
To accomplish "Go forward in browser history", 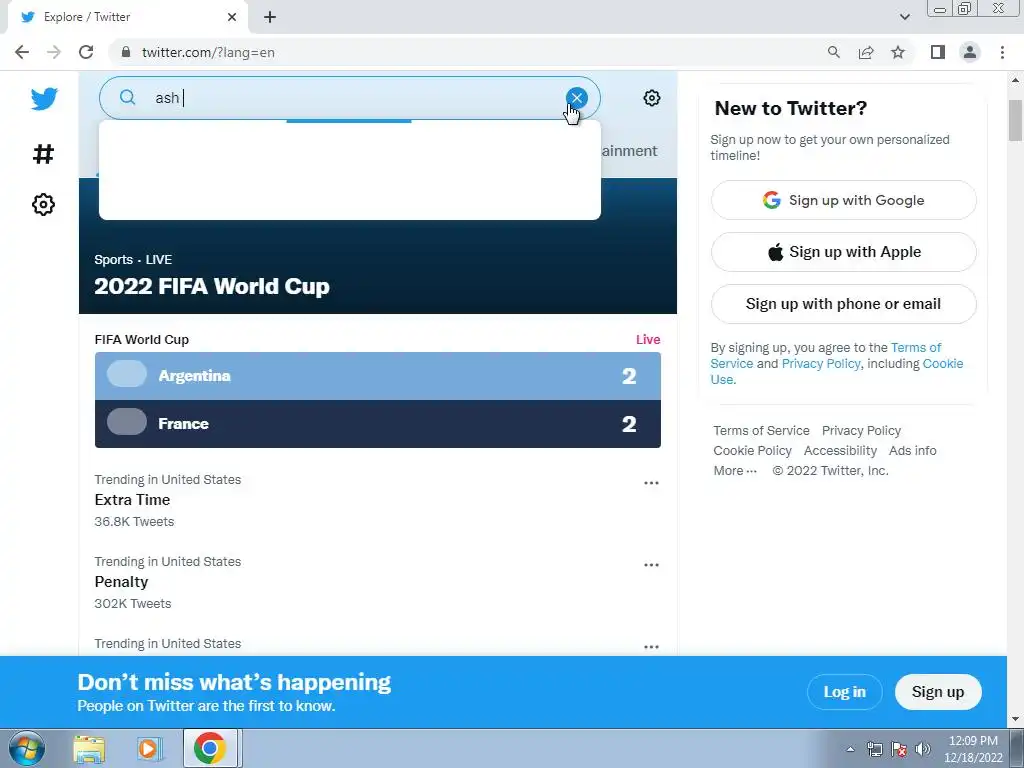I will point(54,52).
